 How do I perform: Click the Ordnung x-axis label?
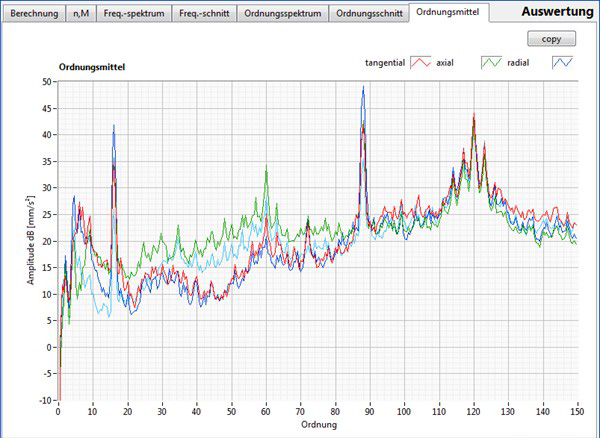[317, 424]
